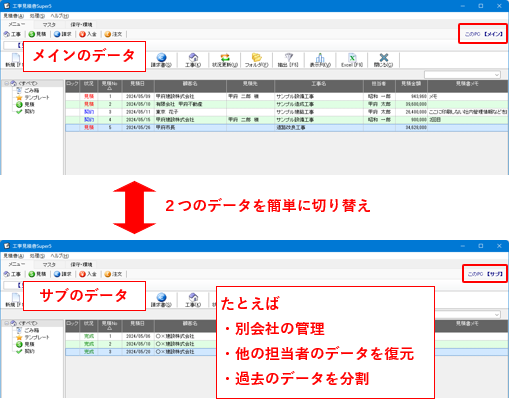Open the 保存・環境 tab in サブ window

point(81,265)
